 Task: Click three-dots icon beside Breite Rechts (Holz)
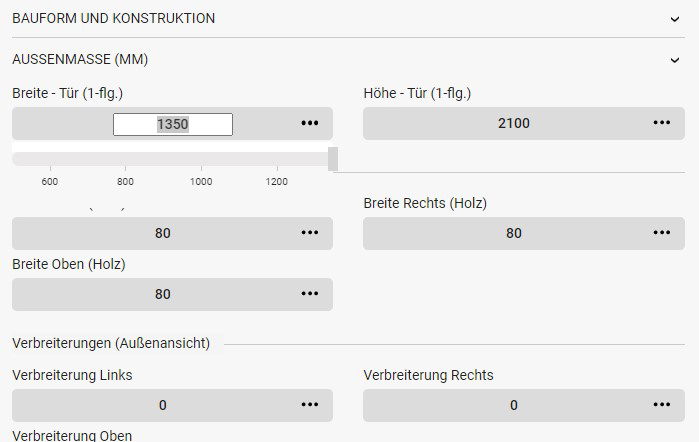[661, 233]
